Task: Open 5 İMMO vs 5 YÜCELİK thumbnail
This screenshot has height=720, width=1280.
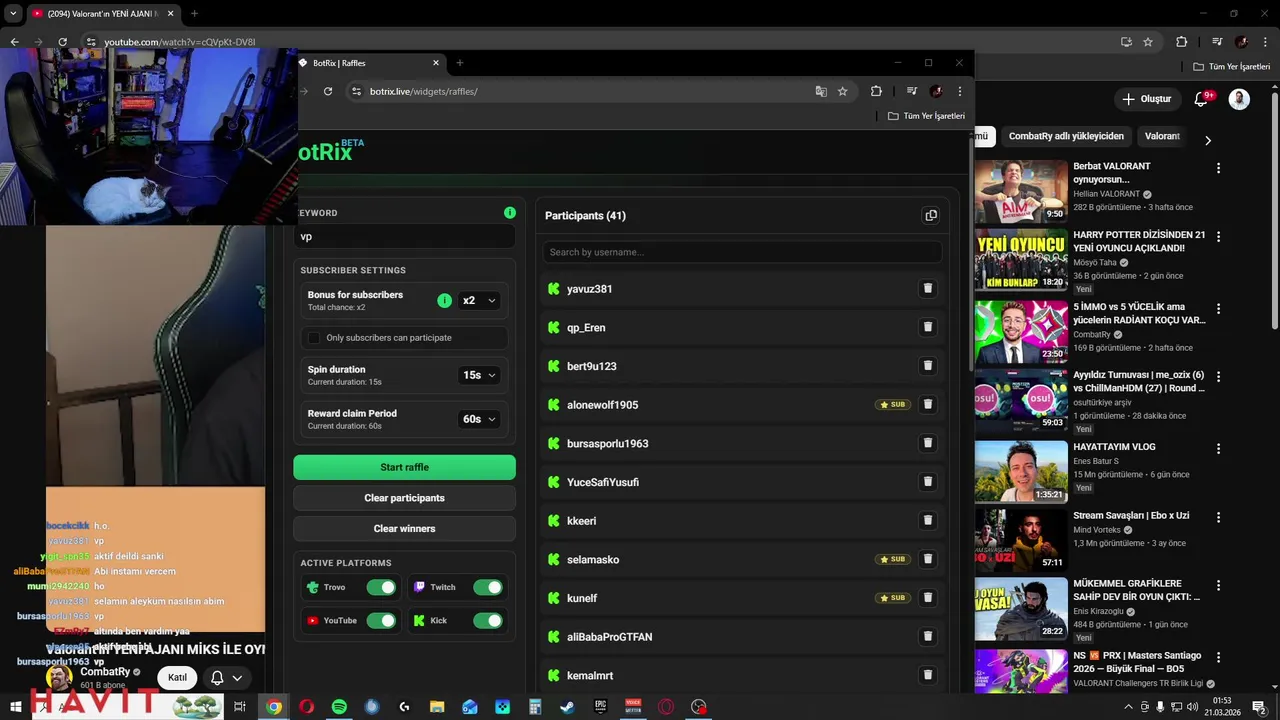Action: click(1021, 332)
